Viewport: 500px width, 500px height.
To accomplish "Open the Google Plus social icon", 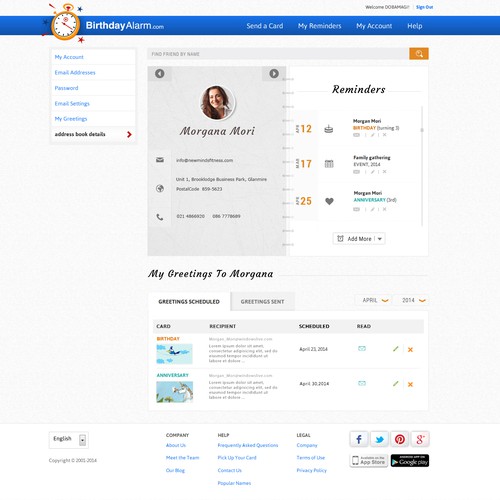I will pyautogui.click(x=420, y=439).
